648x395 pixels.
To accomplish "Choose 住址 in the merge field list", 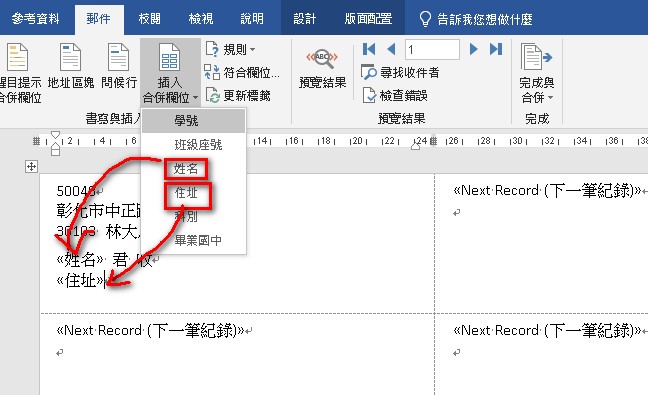I will (x=187, y=193).
